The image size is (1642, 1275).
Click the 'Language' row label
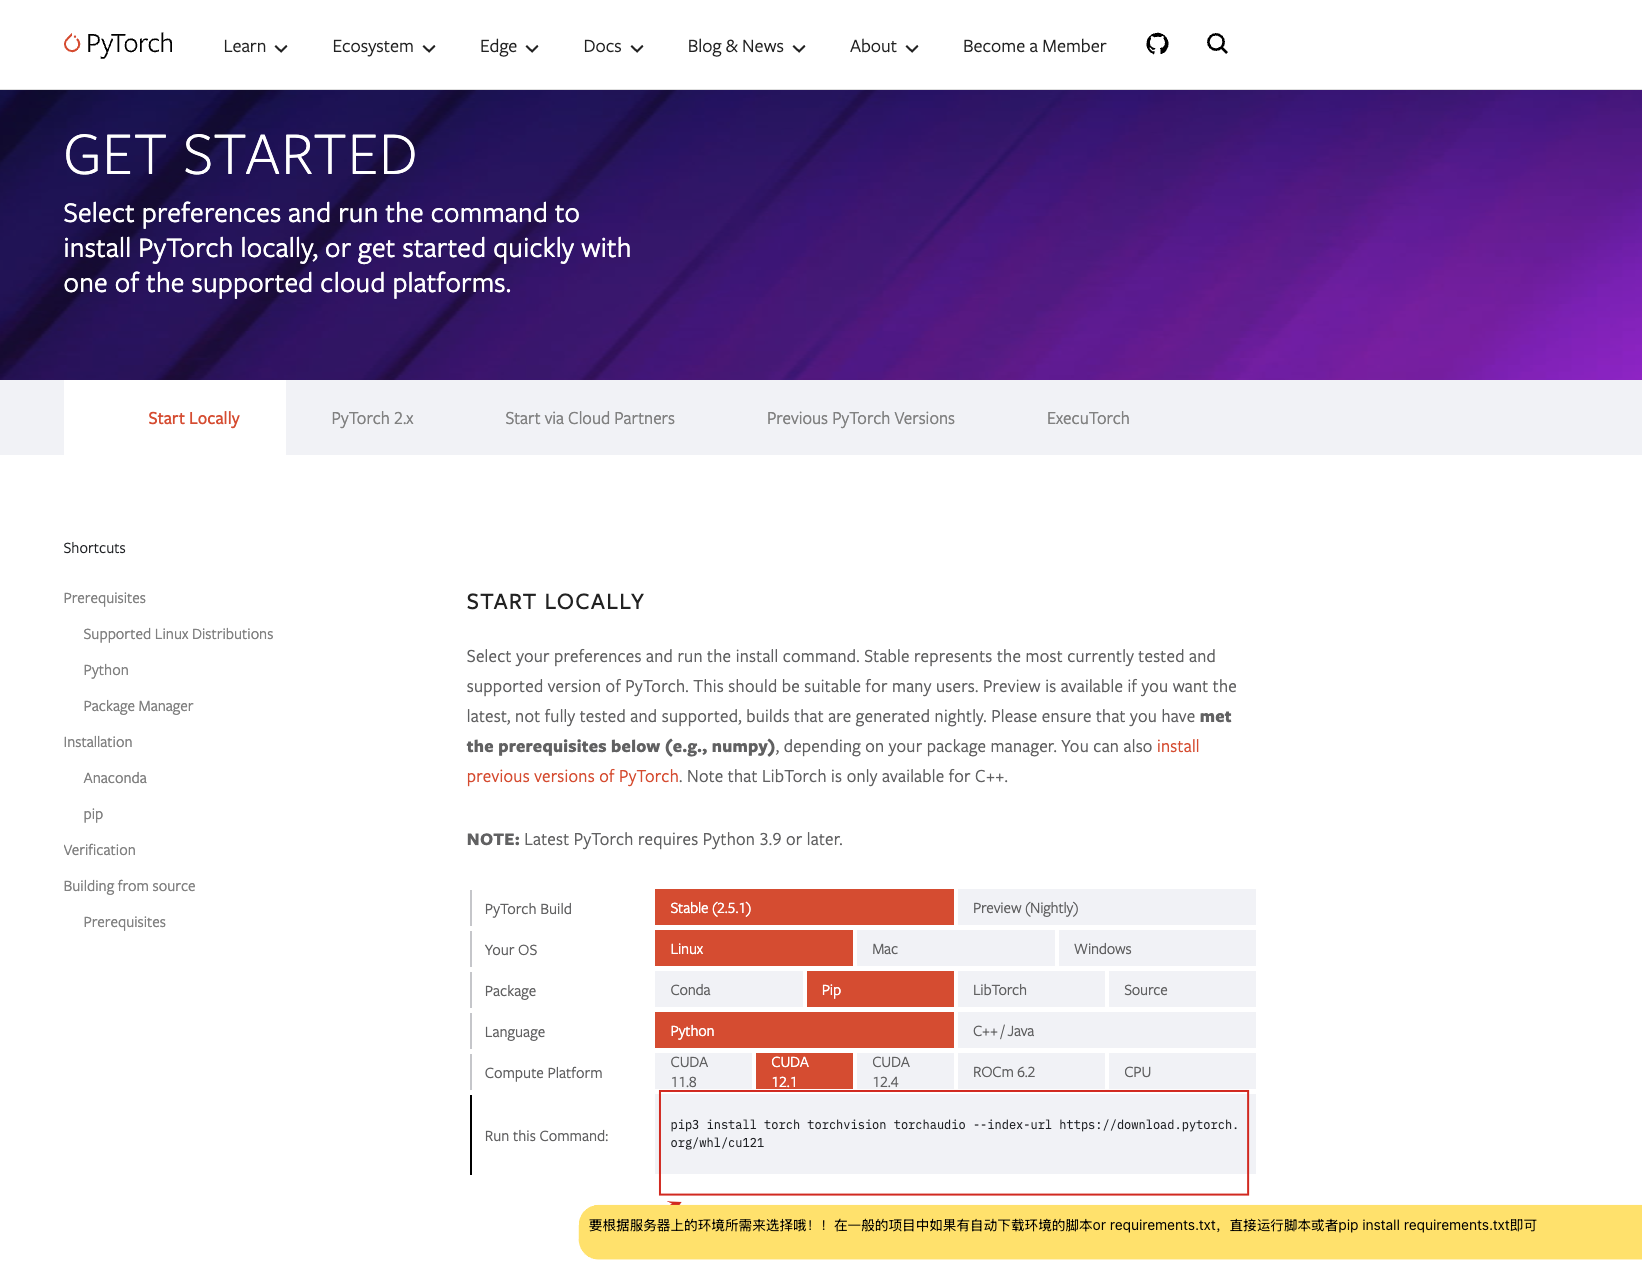pos(515,1032)
